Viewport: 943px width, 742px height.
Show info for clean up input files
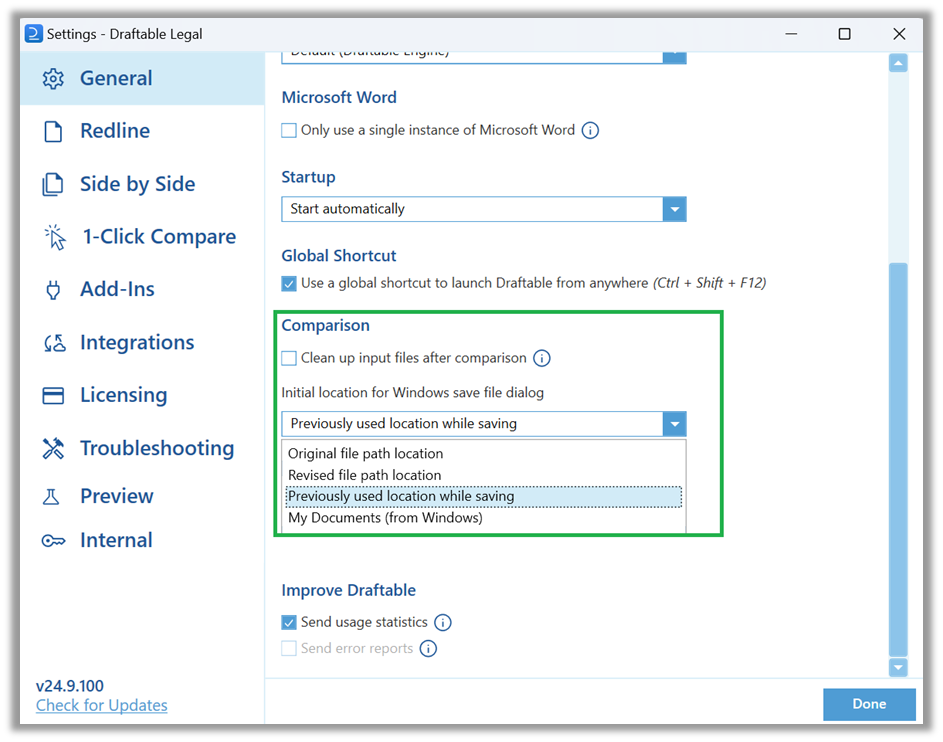(x=542, y=358)
